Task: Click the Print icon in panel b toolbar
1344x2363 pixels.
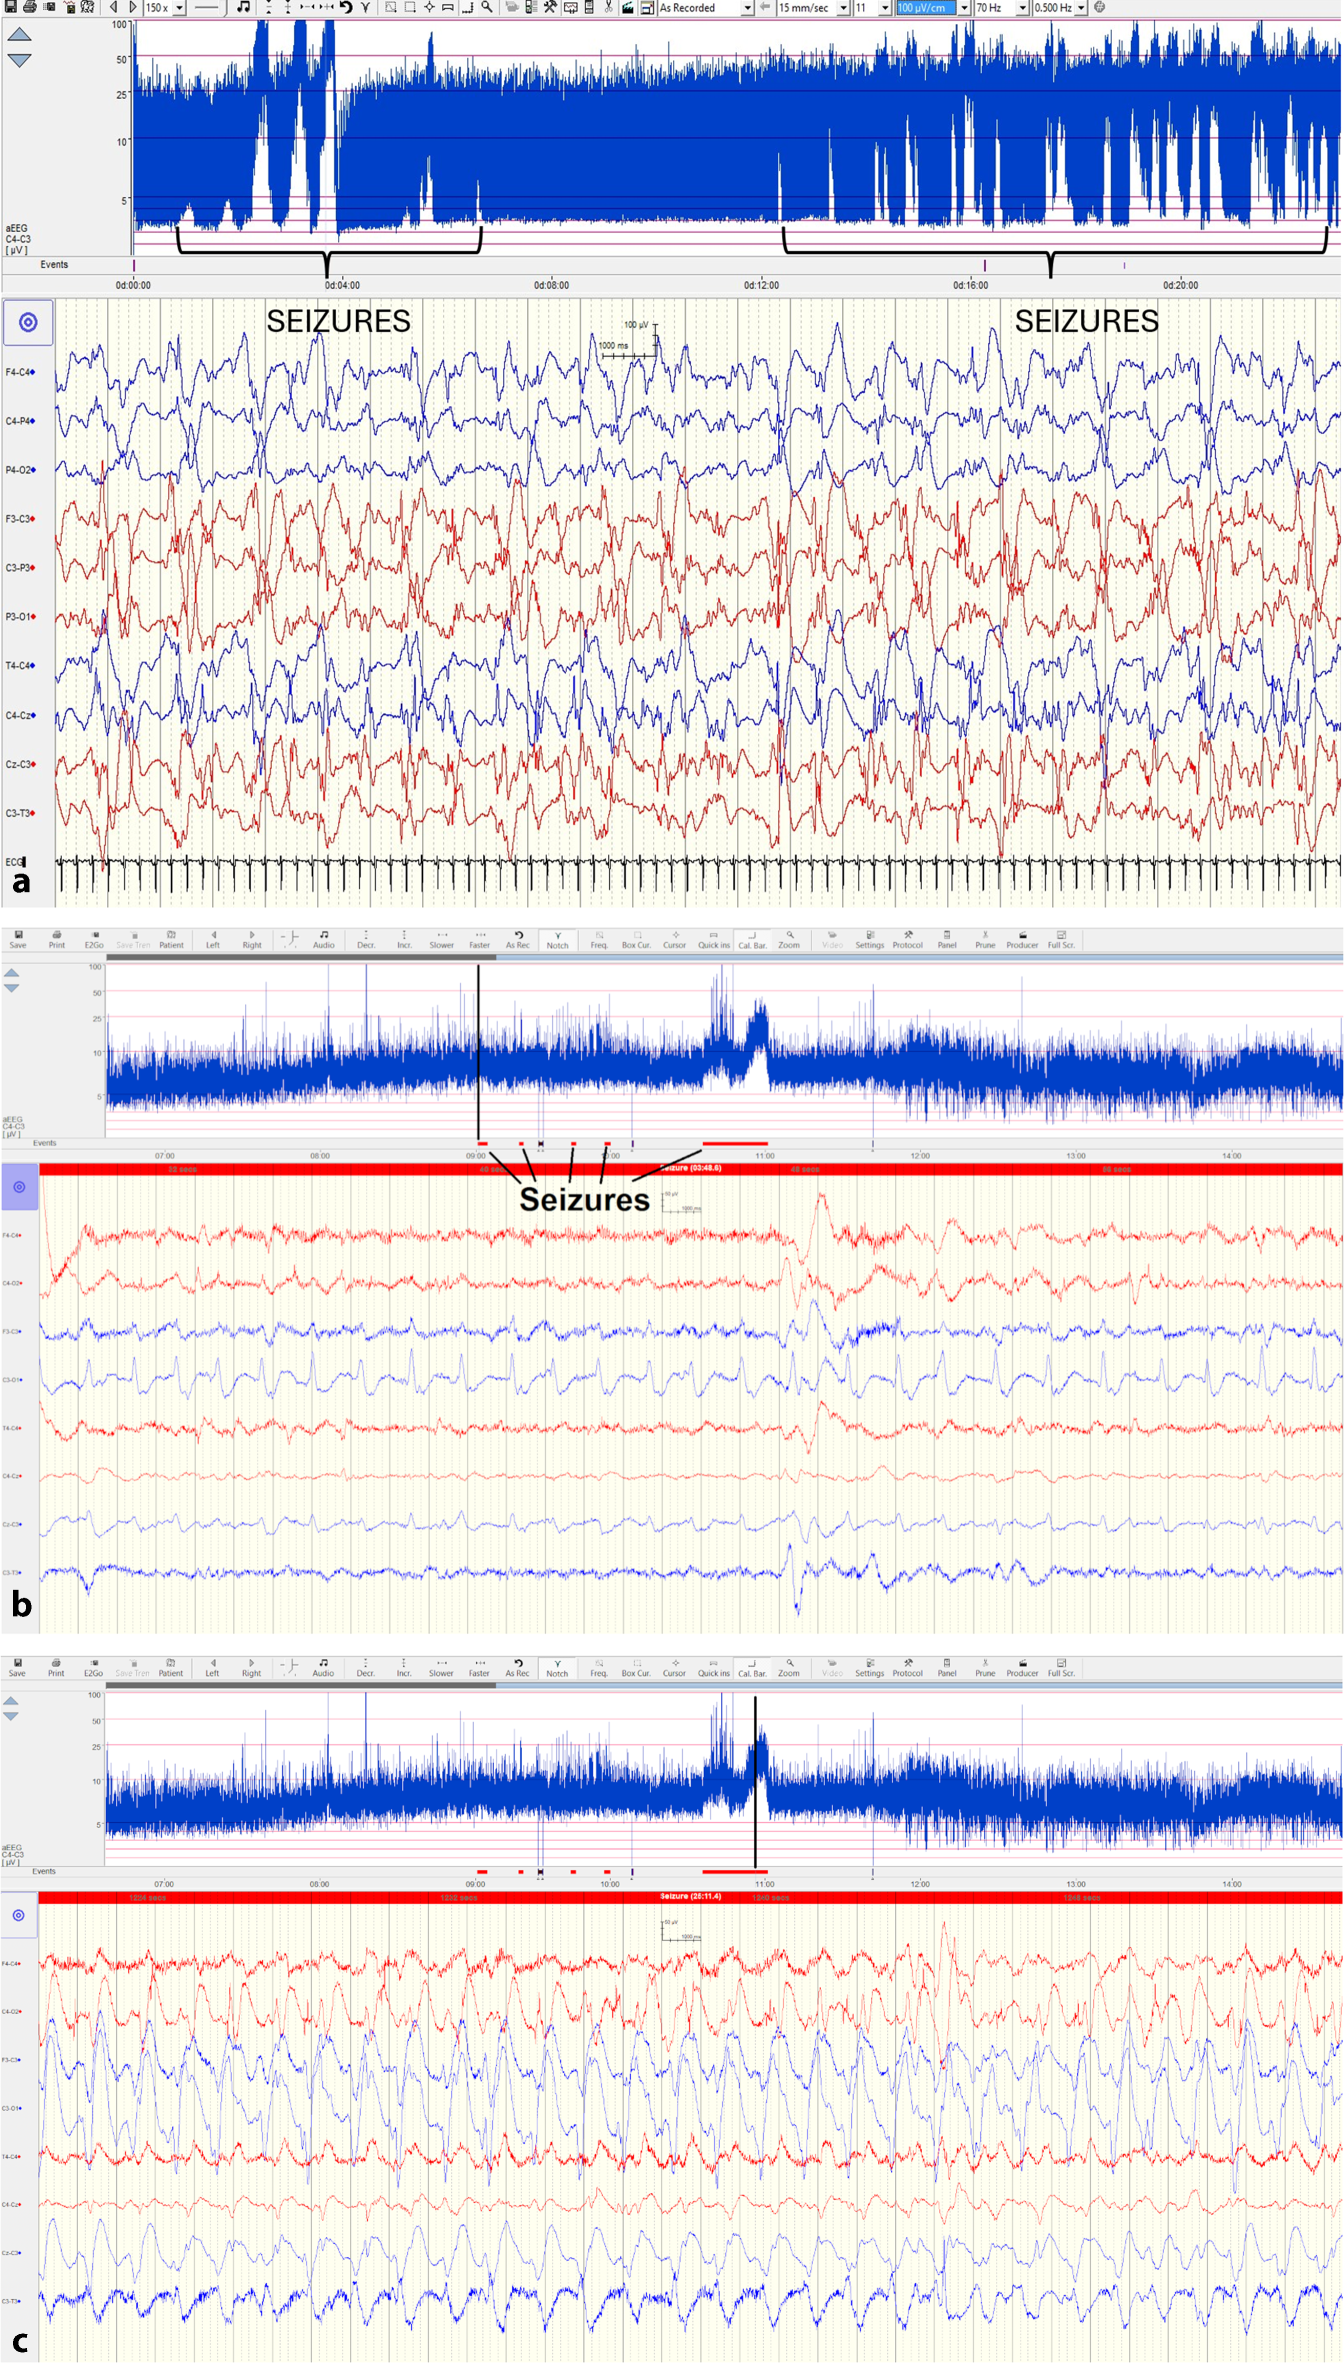Action: click(x=57, y=939)
